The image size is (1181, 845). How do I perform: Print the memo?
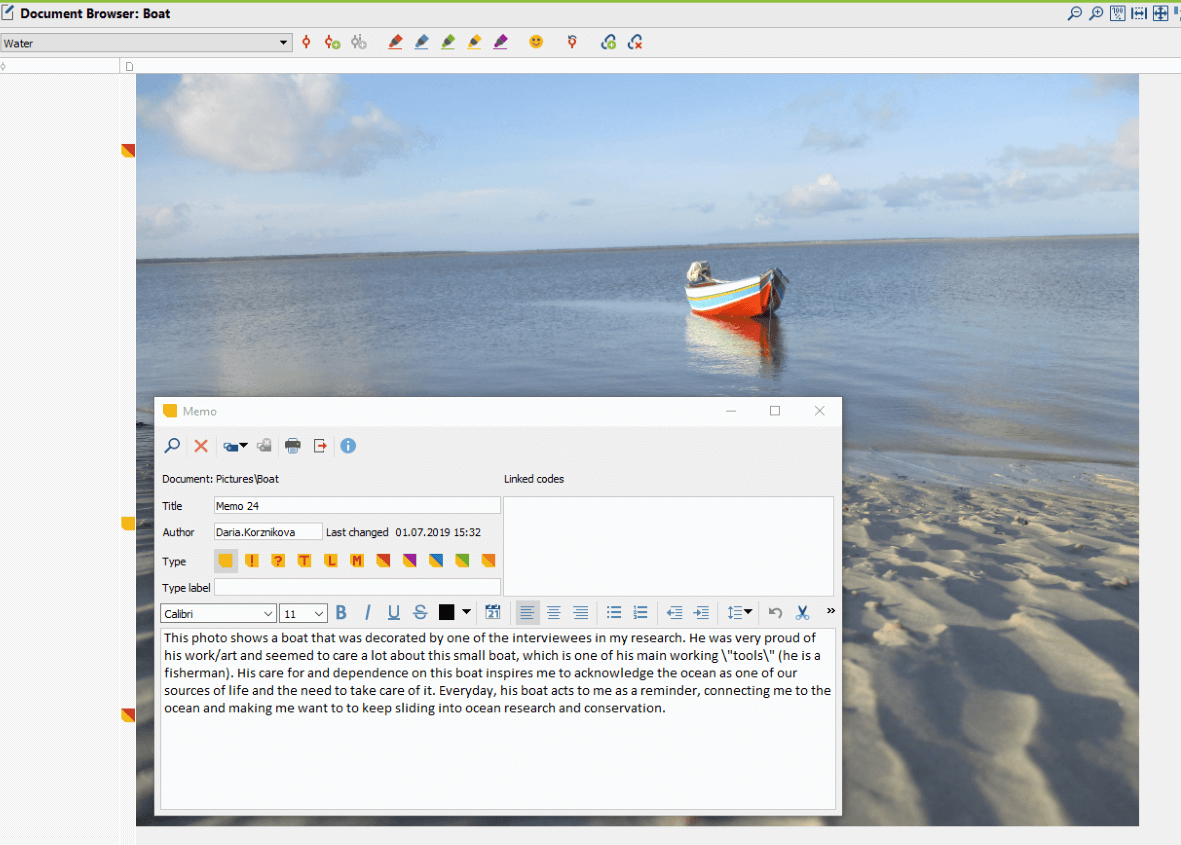point(293,446)
